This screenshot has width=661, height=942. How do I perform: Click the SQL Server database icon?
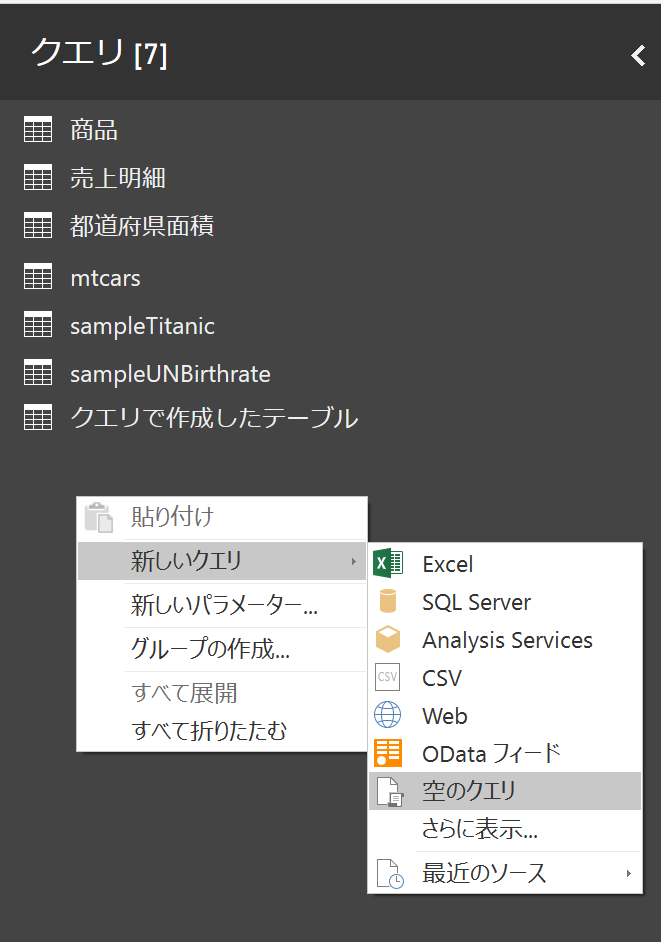[388, 602]
